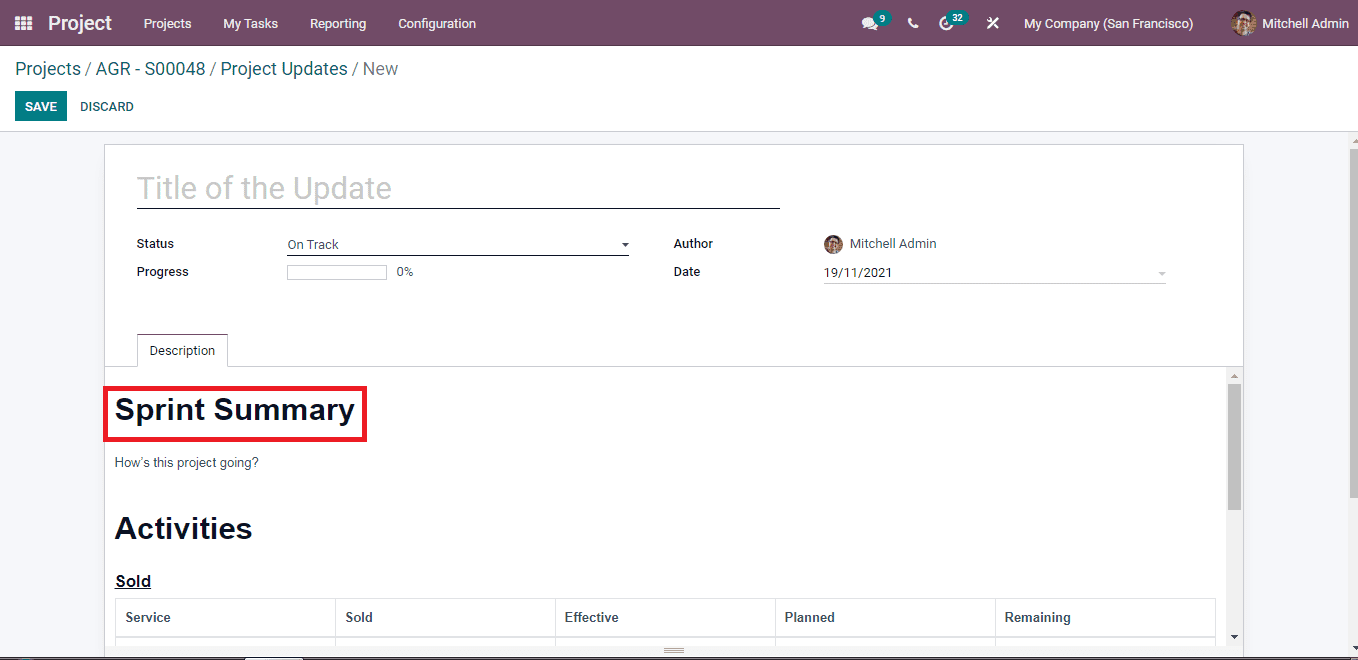Click the Author's profile picture
The height and width of the screenshot is (660, 1358).
(x=833, y=244)
